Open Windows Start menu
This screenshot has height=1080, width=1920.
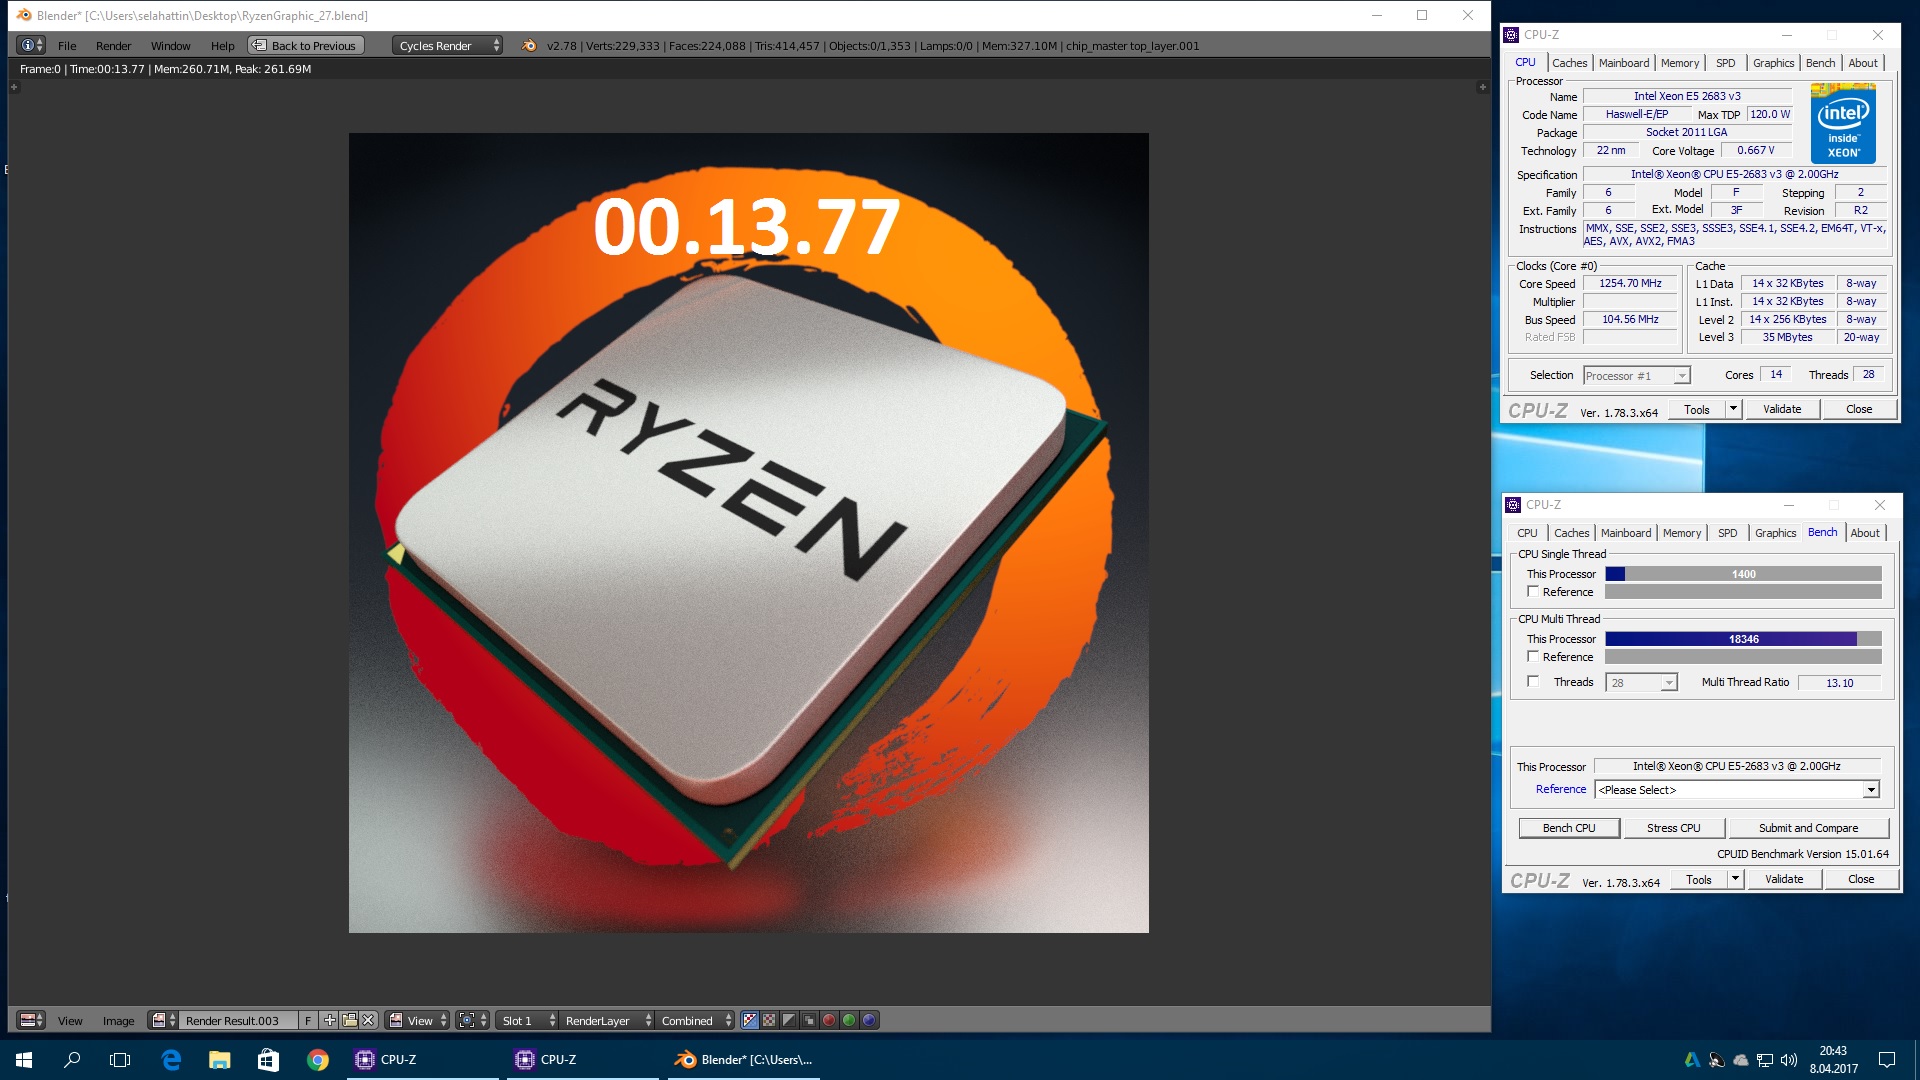[24, 1060]
